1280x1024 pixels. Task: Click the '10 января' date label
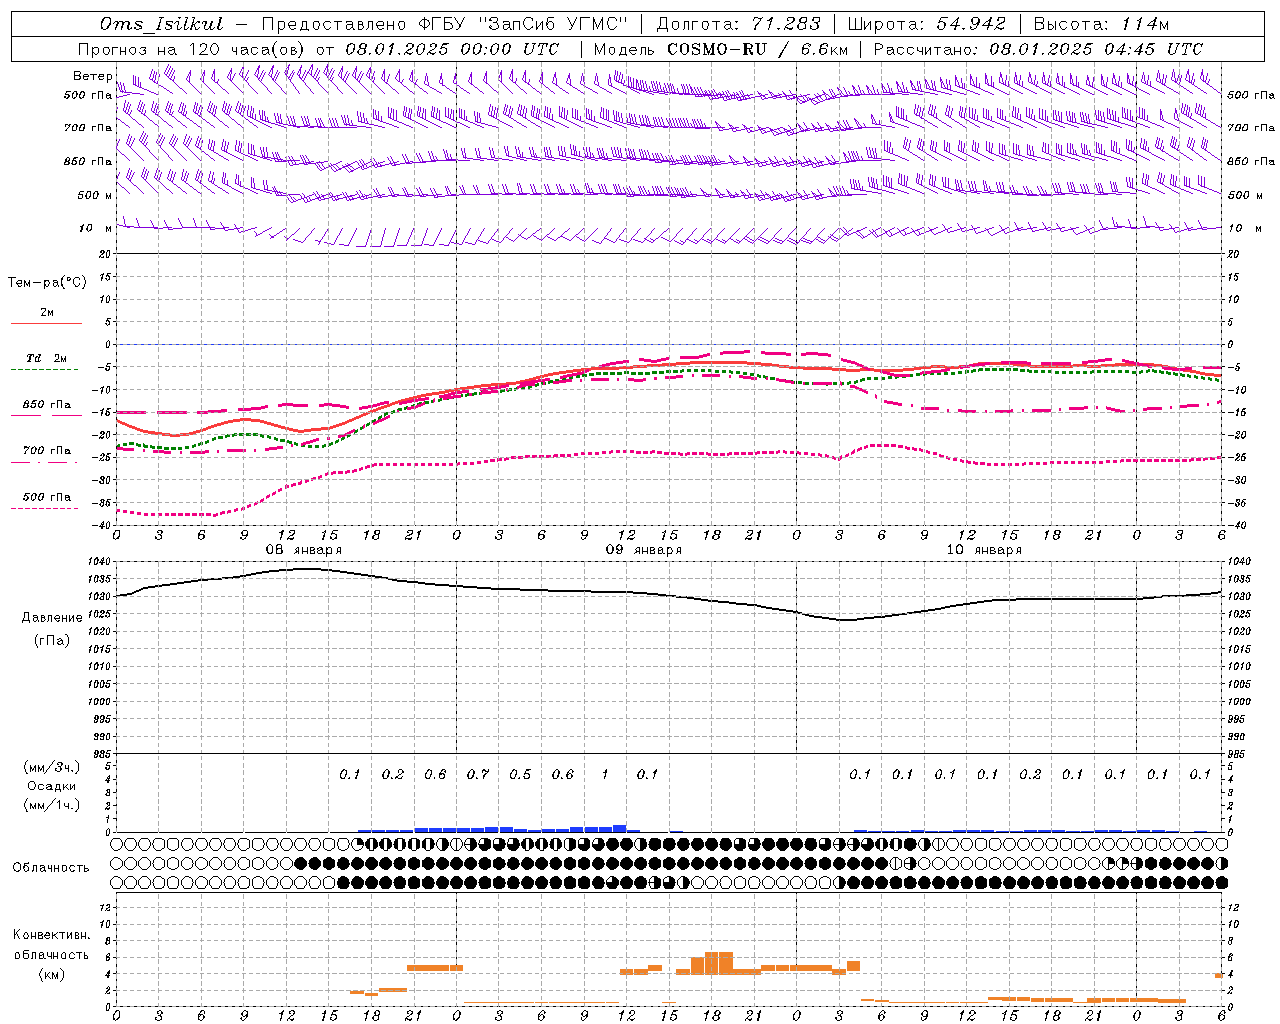coord(983,550)
